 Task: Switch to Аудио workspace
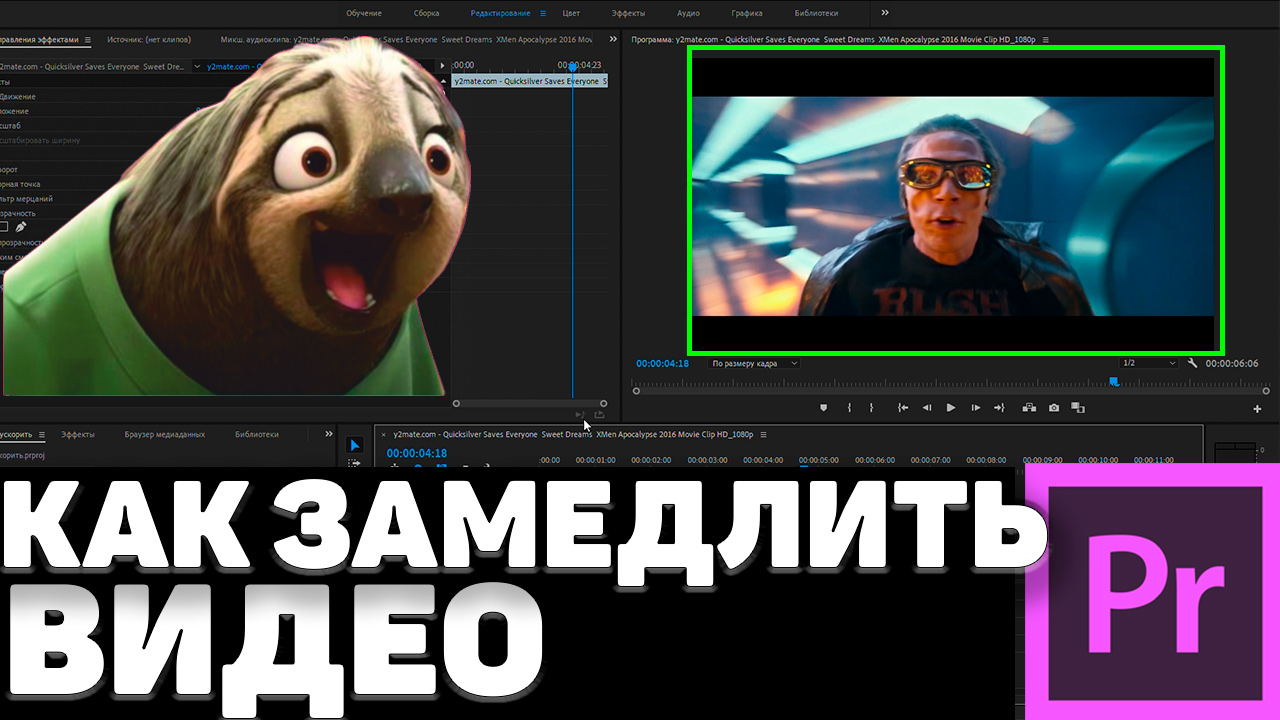[x=688, y=13]
